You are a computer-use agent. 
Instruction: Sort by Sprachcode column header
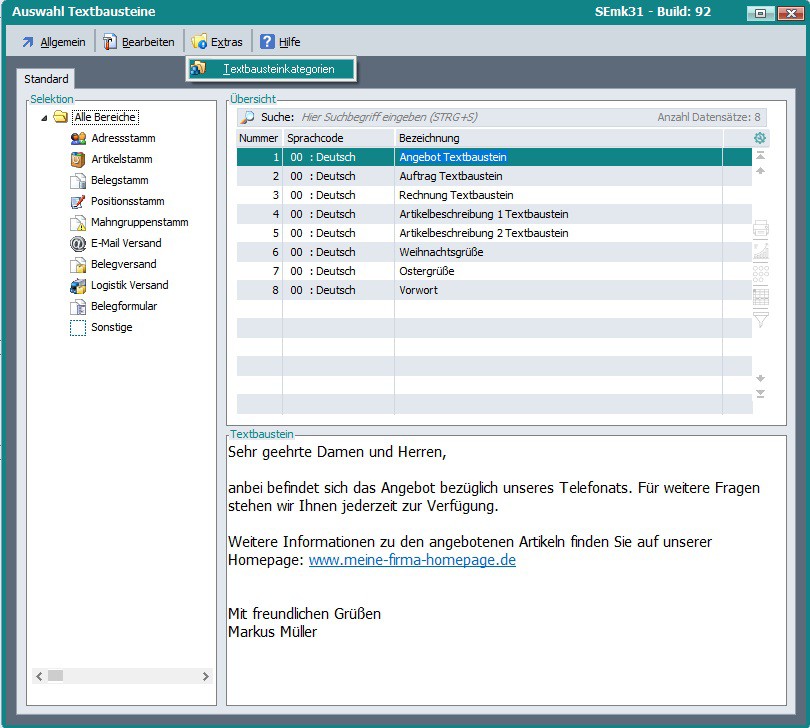tap(338, 138)
